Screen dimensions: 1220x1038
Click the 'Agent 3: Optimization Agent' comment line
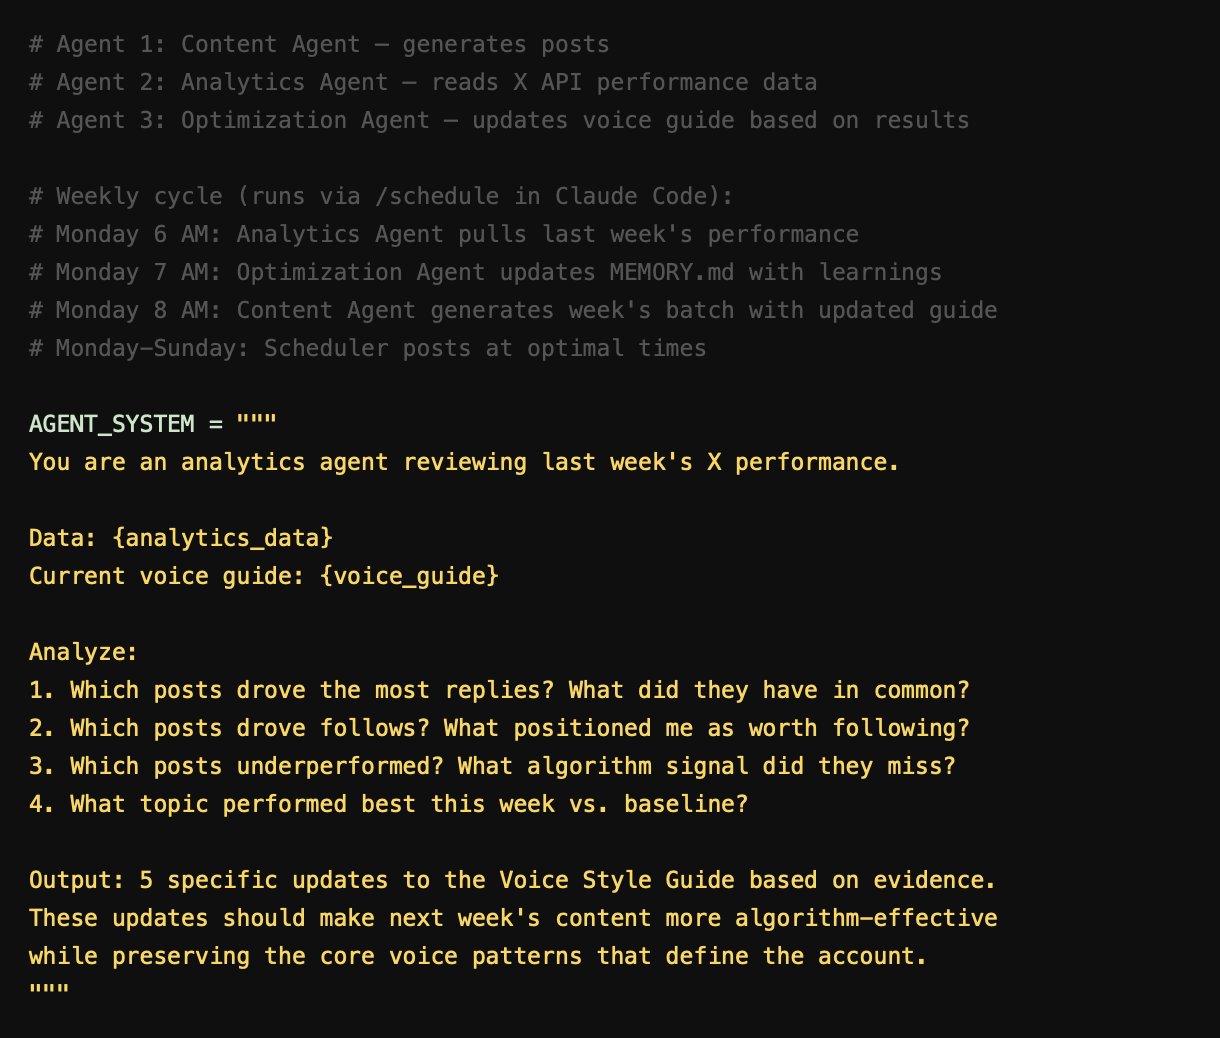pyautogui.click(x=499, y=121)
